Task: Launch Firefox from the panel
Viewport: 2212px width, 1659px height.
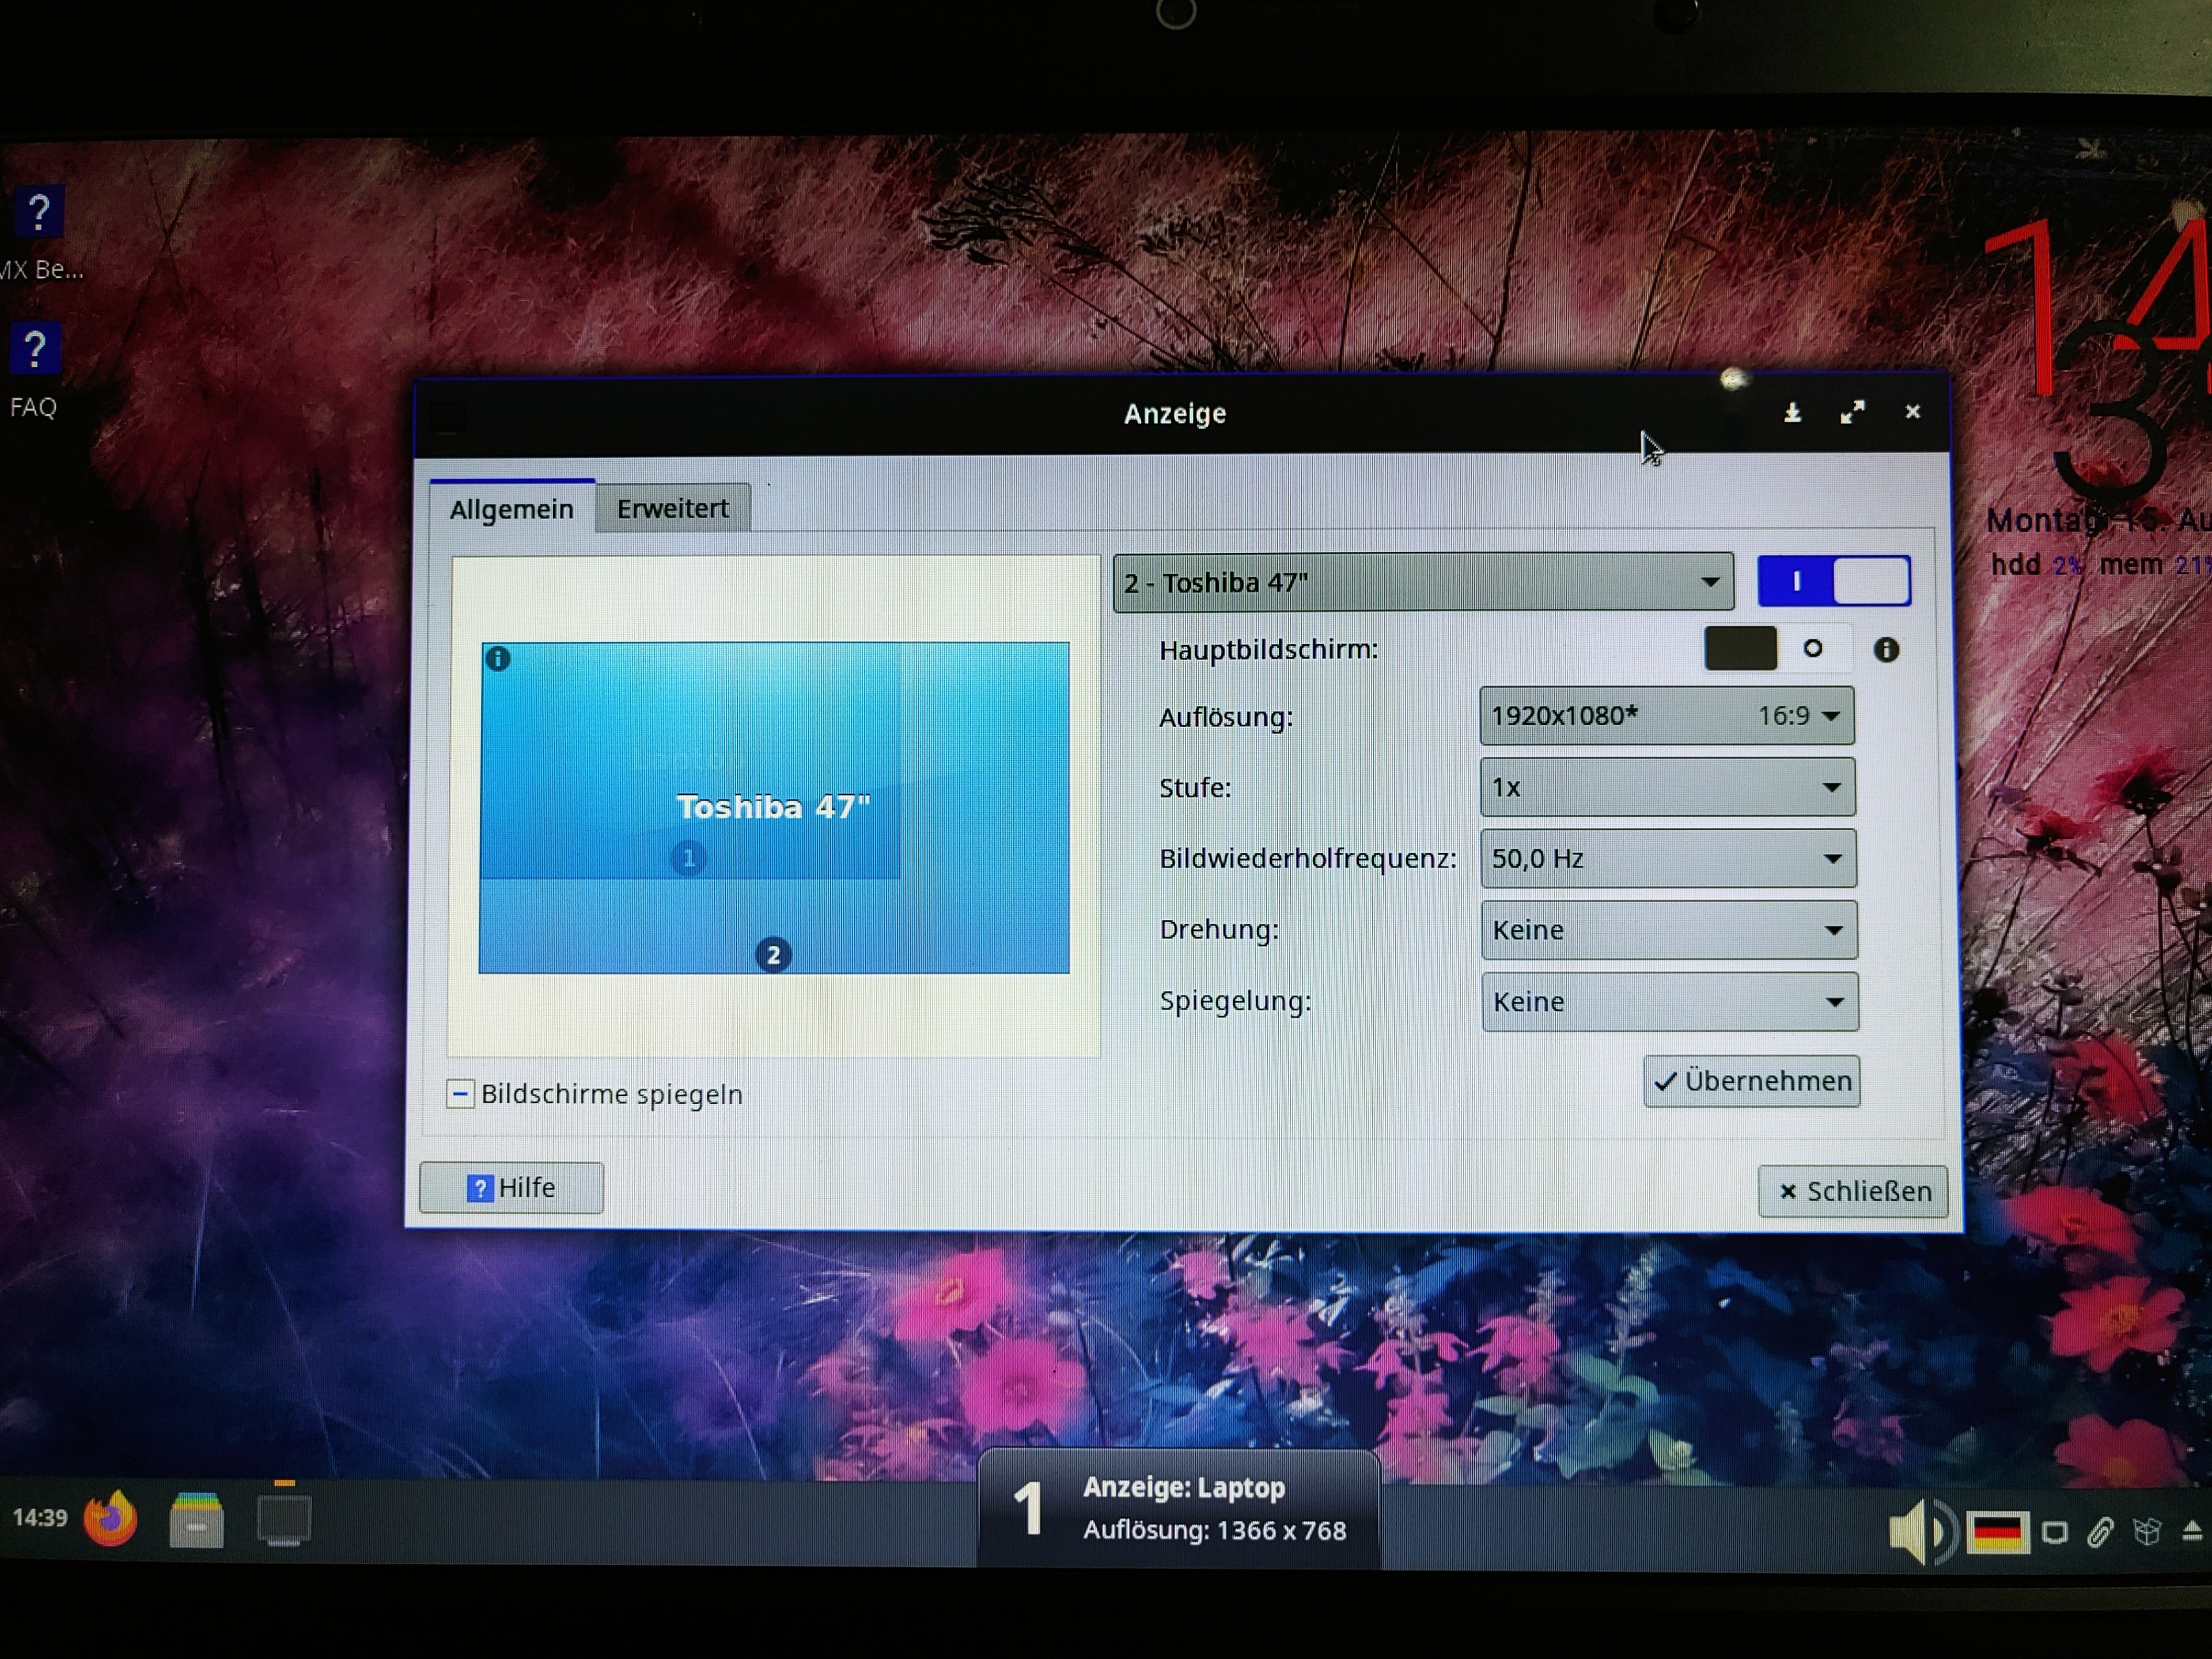Action: (x=110, y=1519)
